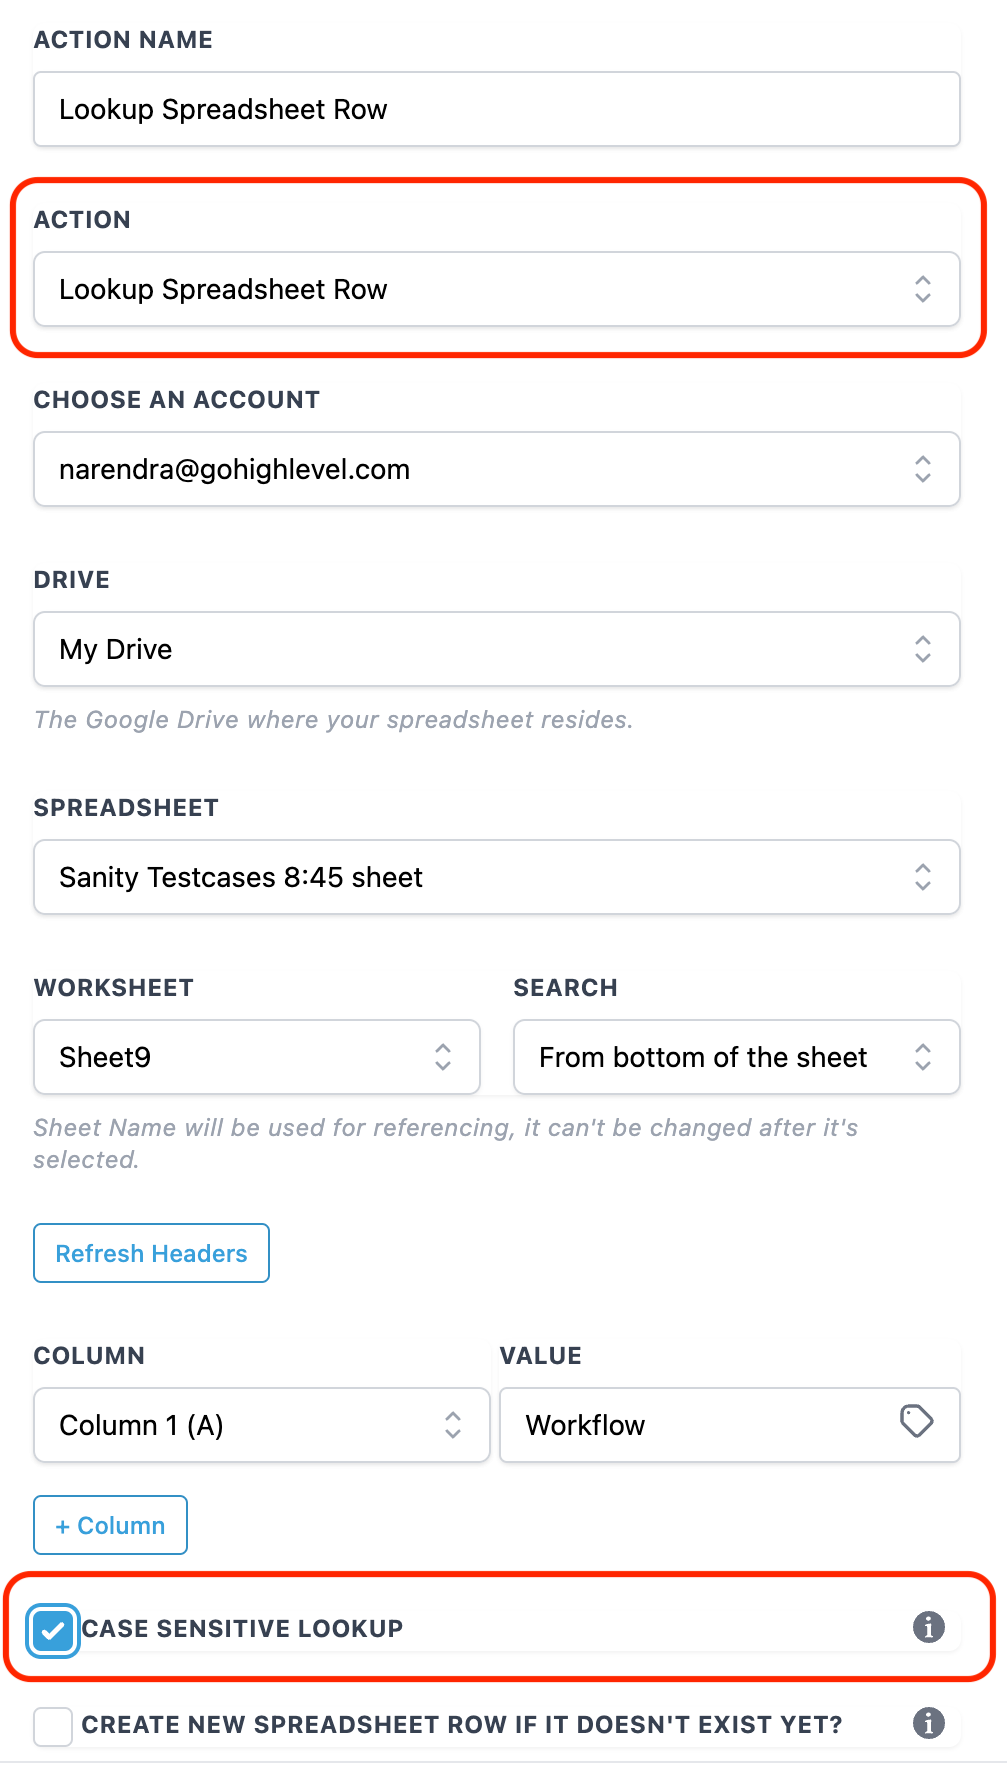This screenshot has height=1784, width=1007.
Task: Click the info icon beside Create New Spreadsheet Row
Action: [x=928, y=1723]
